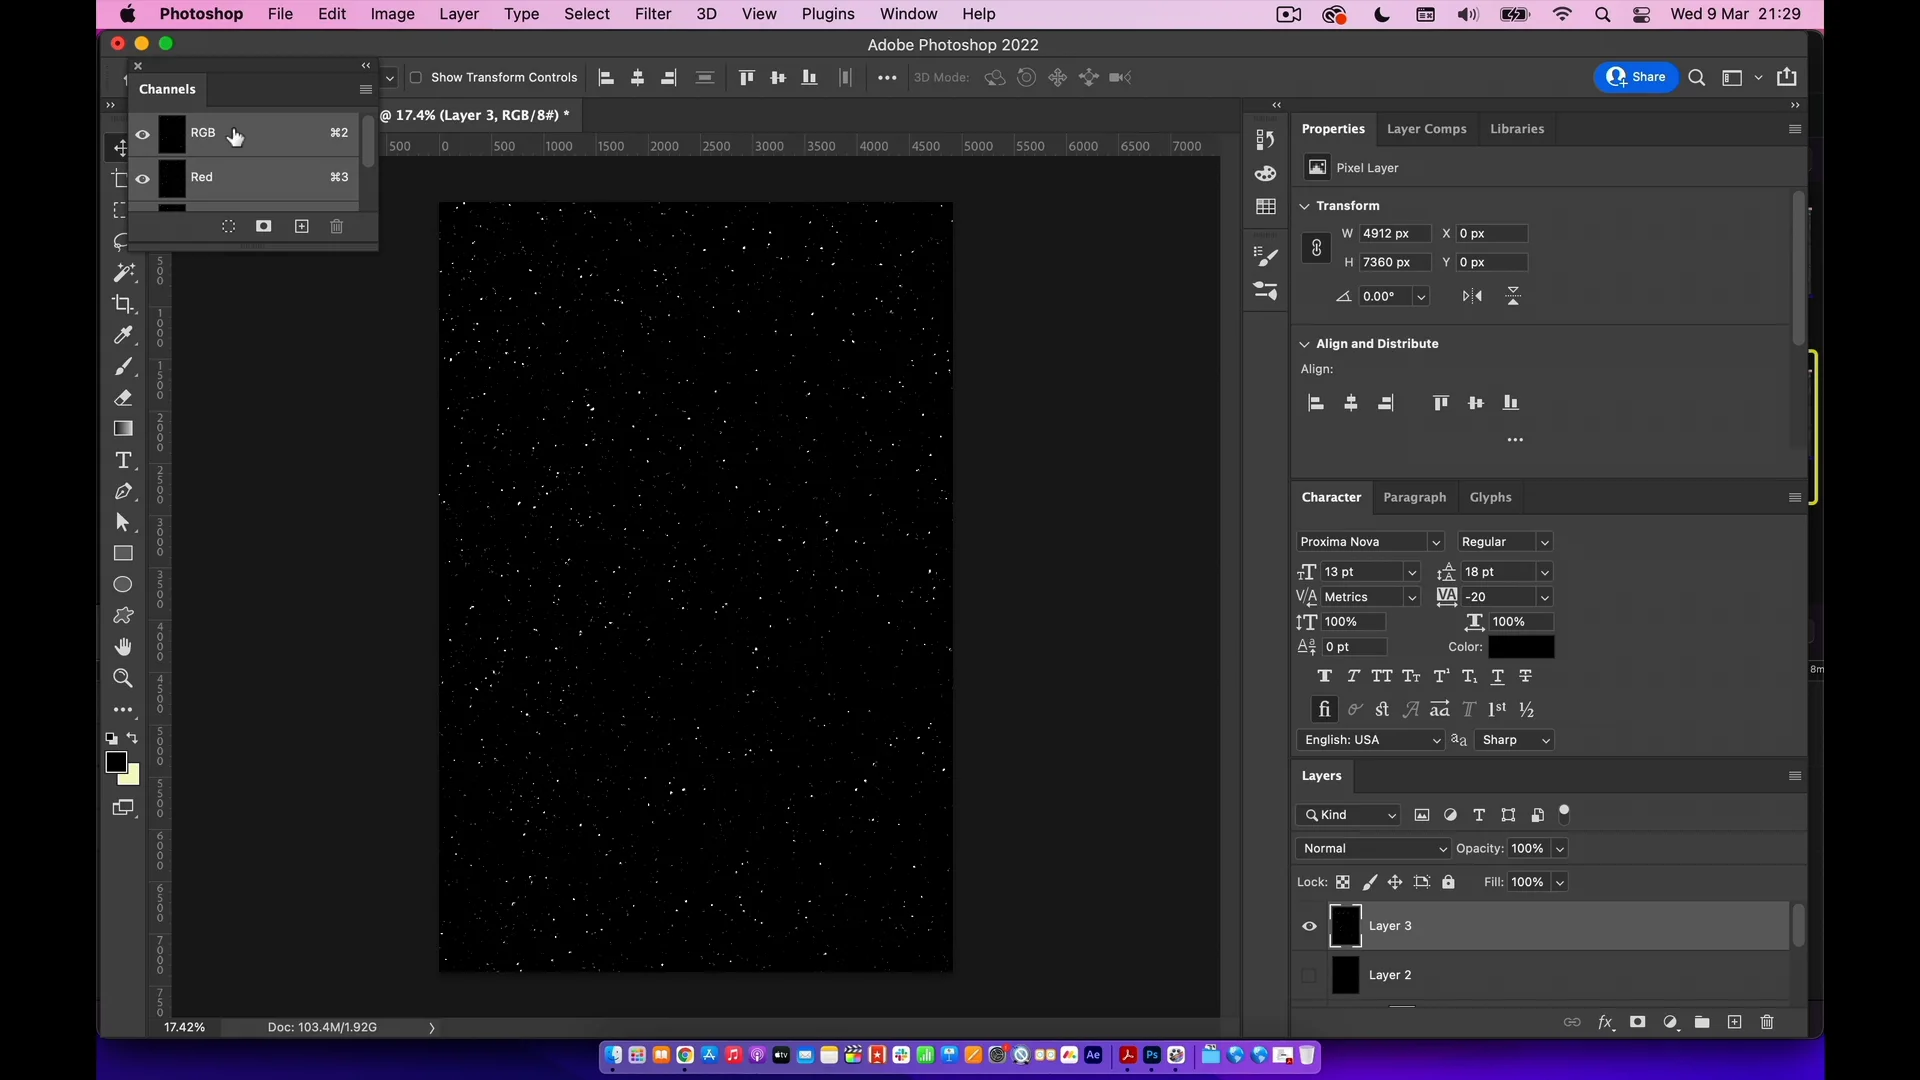Click the add layer mask icon
This screenshot has height=1080, width=1920.
tap(1637, 1022)
